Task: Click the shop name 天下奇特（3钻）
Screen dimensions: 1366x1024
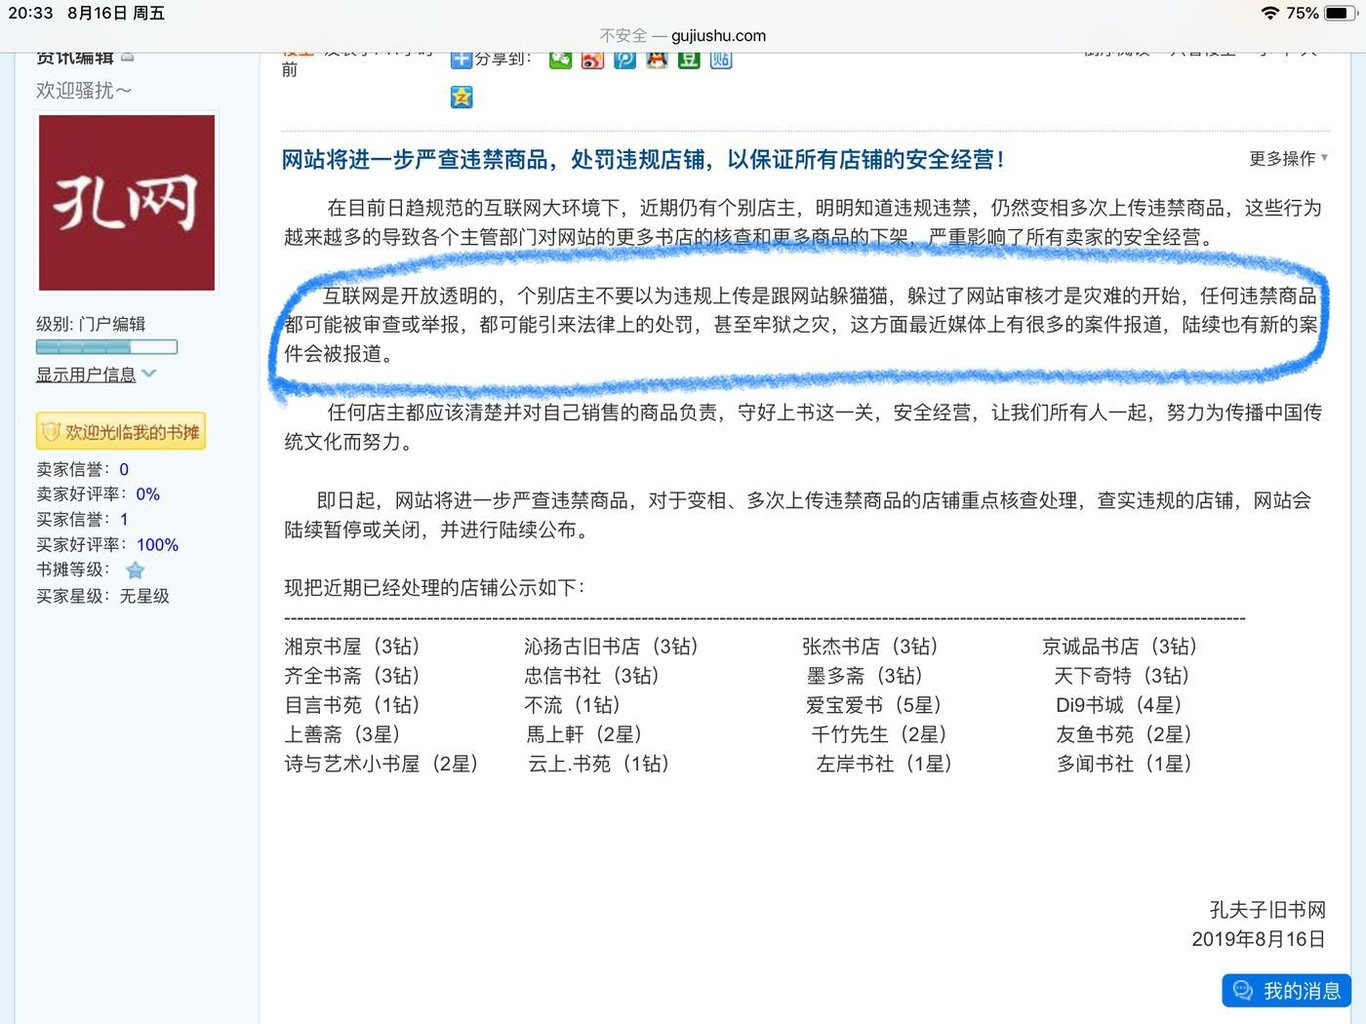Action: tap(1122, 675)
